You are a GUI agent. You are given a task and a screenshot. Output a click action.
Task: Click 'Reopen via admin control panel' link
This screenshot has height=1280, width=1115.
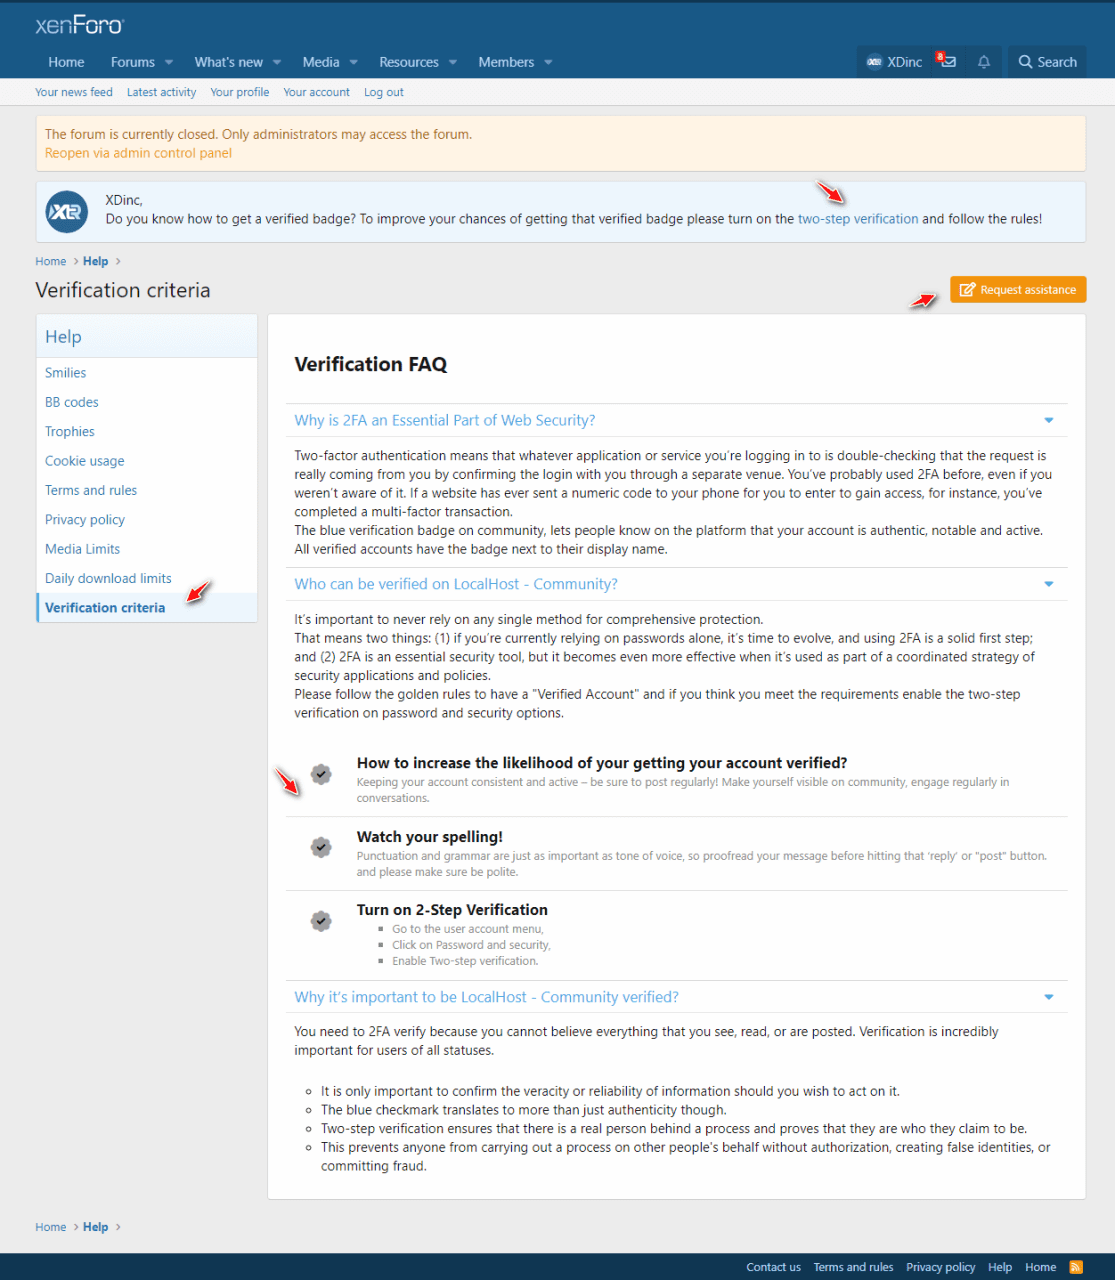pyautogui.click(x=138, y=153)
